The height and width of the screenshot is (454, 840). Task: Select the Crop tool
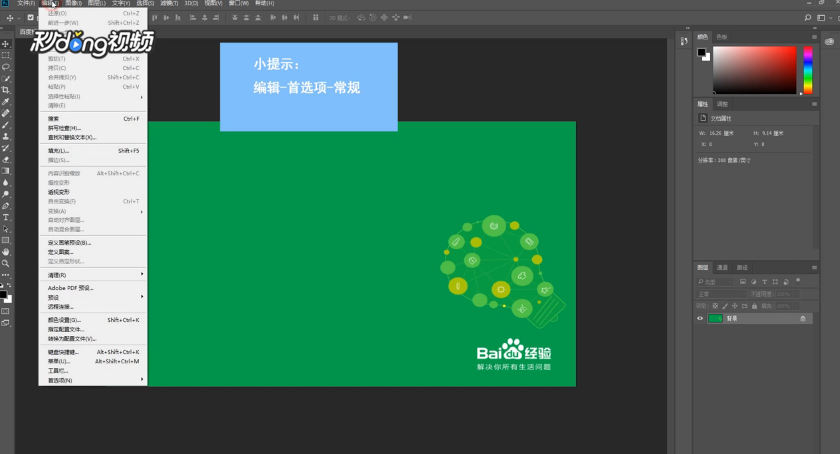coord(6,90)
